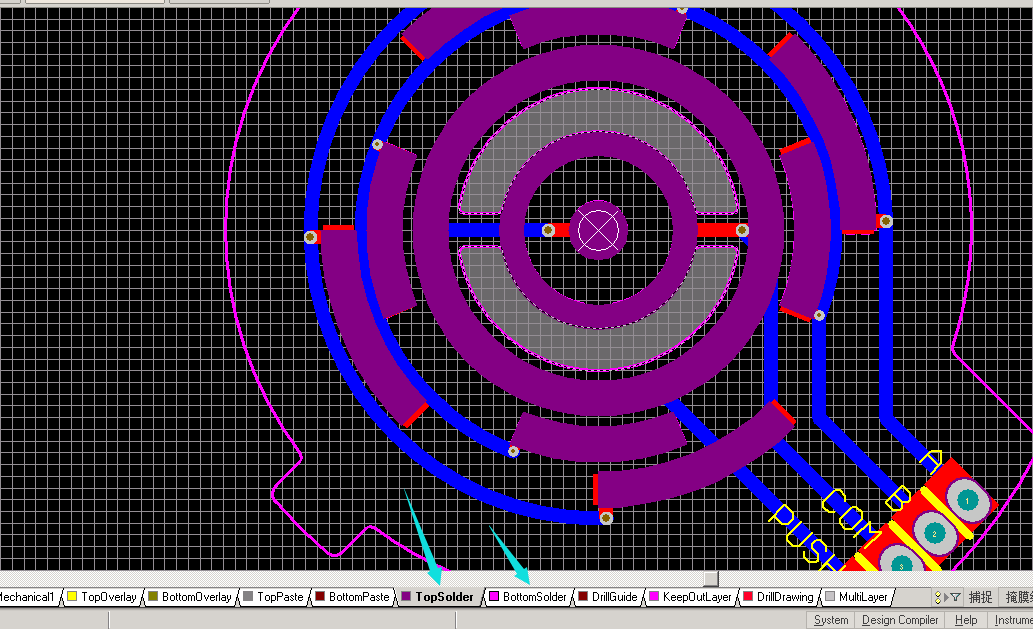The width and height of the screenshot is (1033, 629).
Task: Select pad 2 of the connector
Action: click(x=934, y=534)
